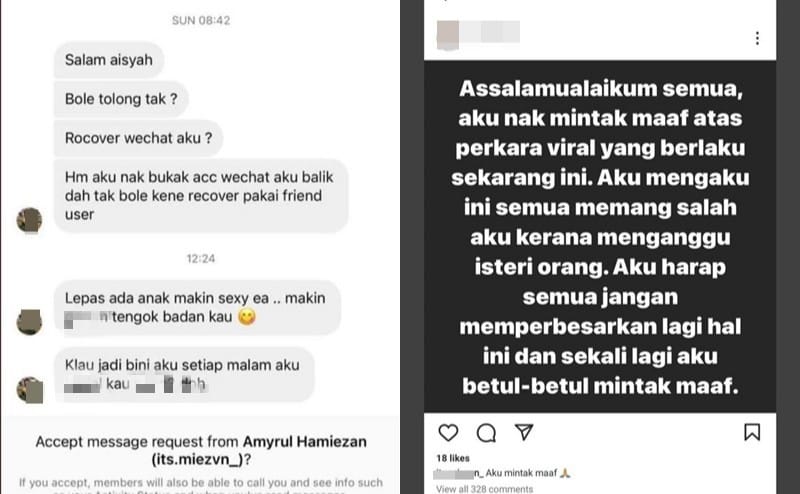Open sender avatar beside "Klau jadi bini" message
The image size is (800, 494).
pos(29,390)
